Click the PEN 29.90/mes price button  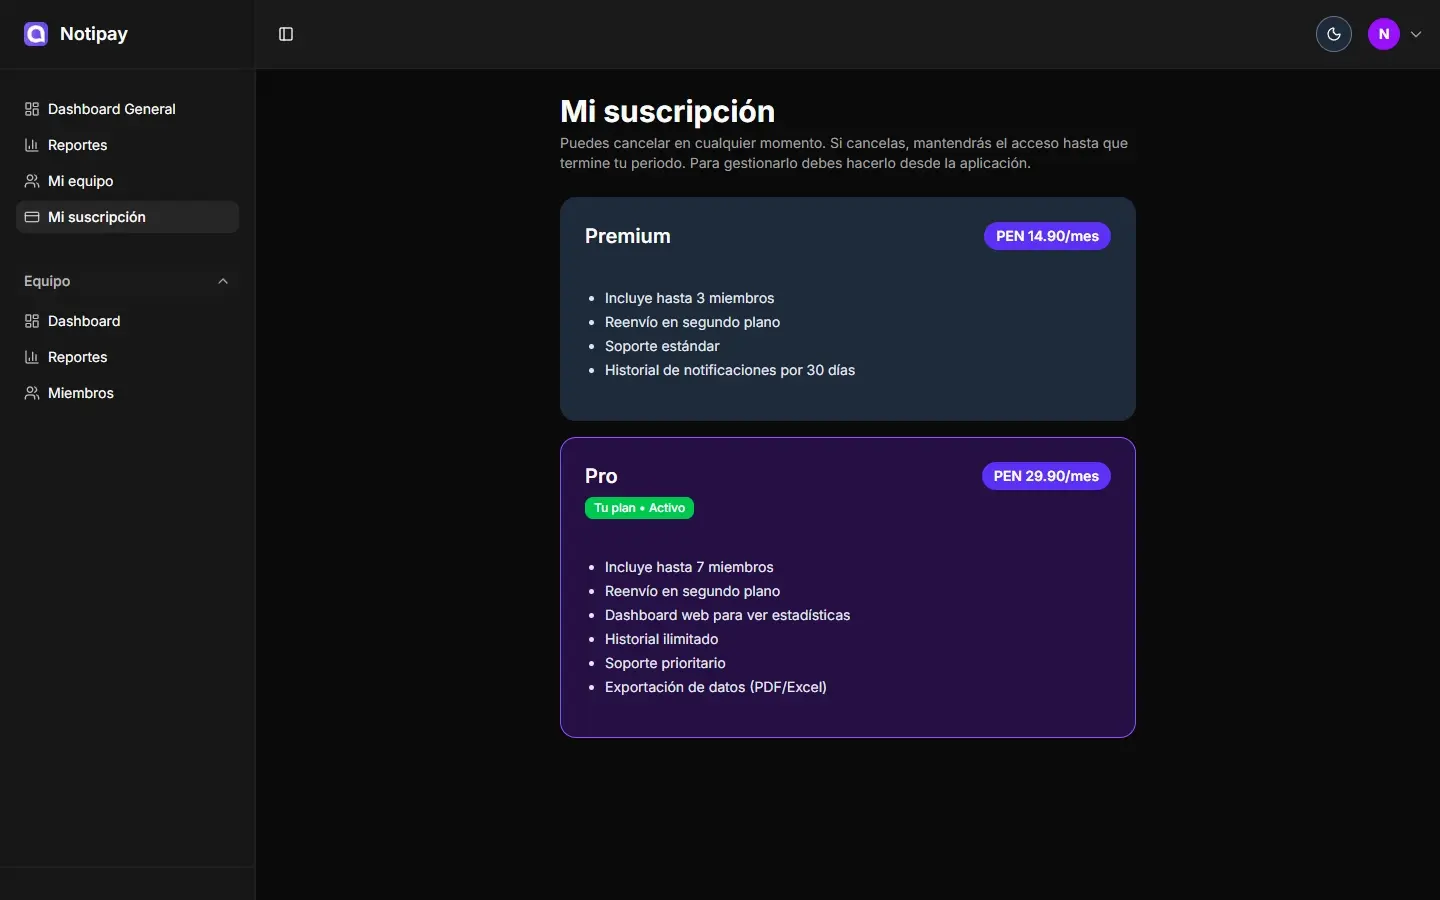1046,476
